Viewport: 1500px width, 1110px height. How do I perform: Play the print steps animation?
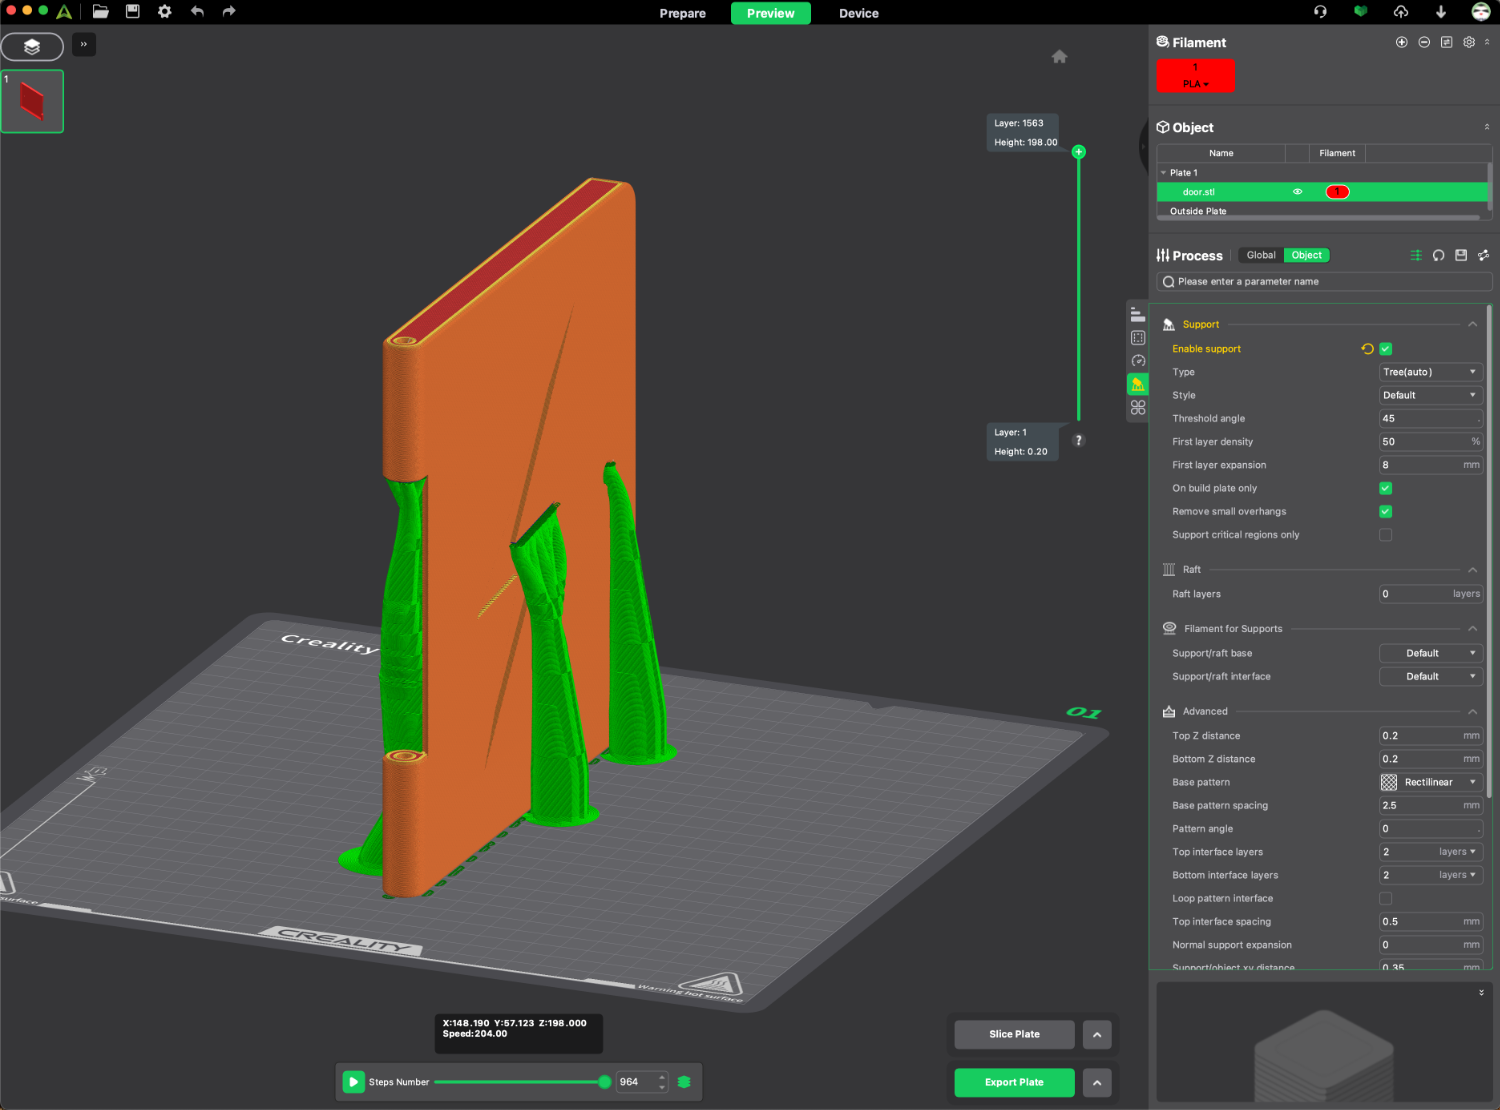click(x=353, y=1082)
